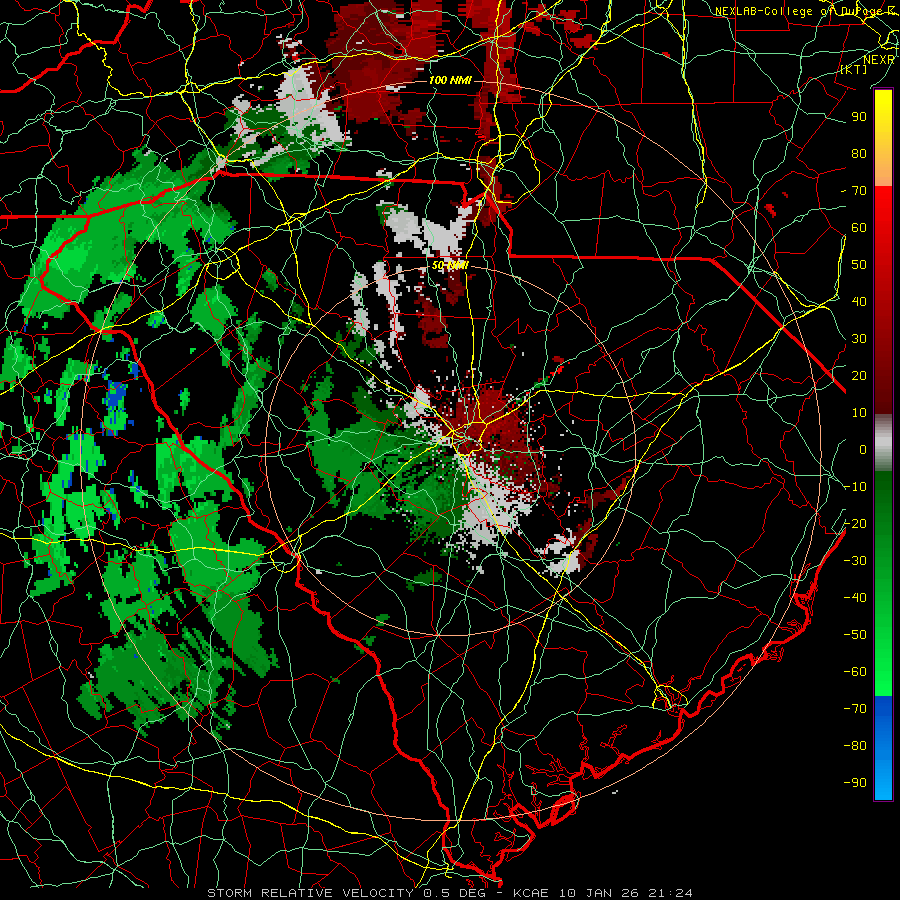Click the -60 scale label
The image size is (900, 900).
(855, 672)
